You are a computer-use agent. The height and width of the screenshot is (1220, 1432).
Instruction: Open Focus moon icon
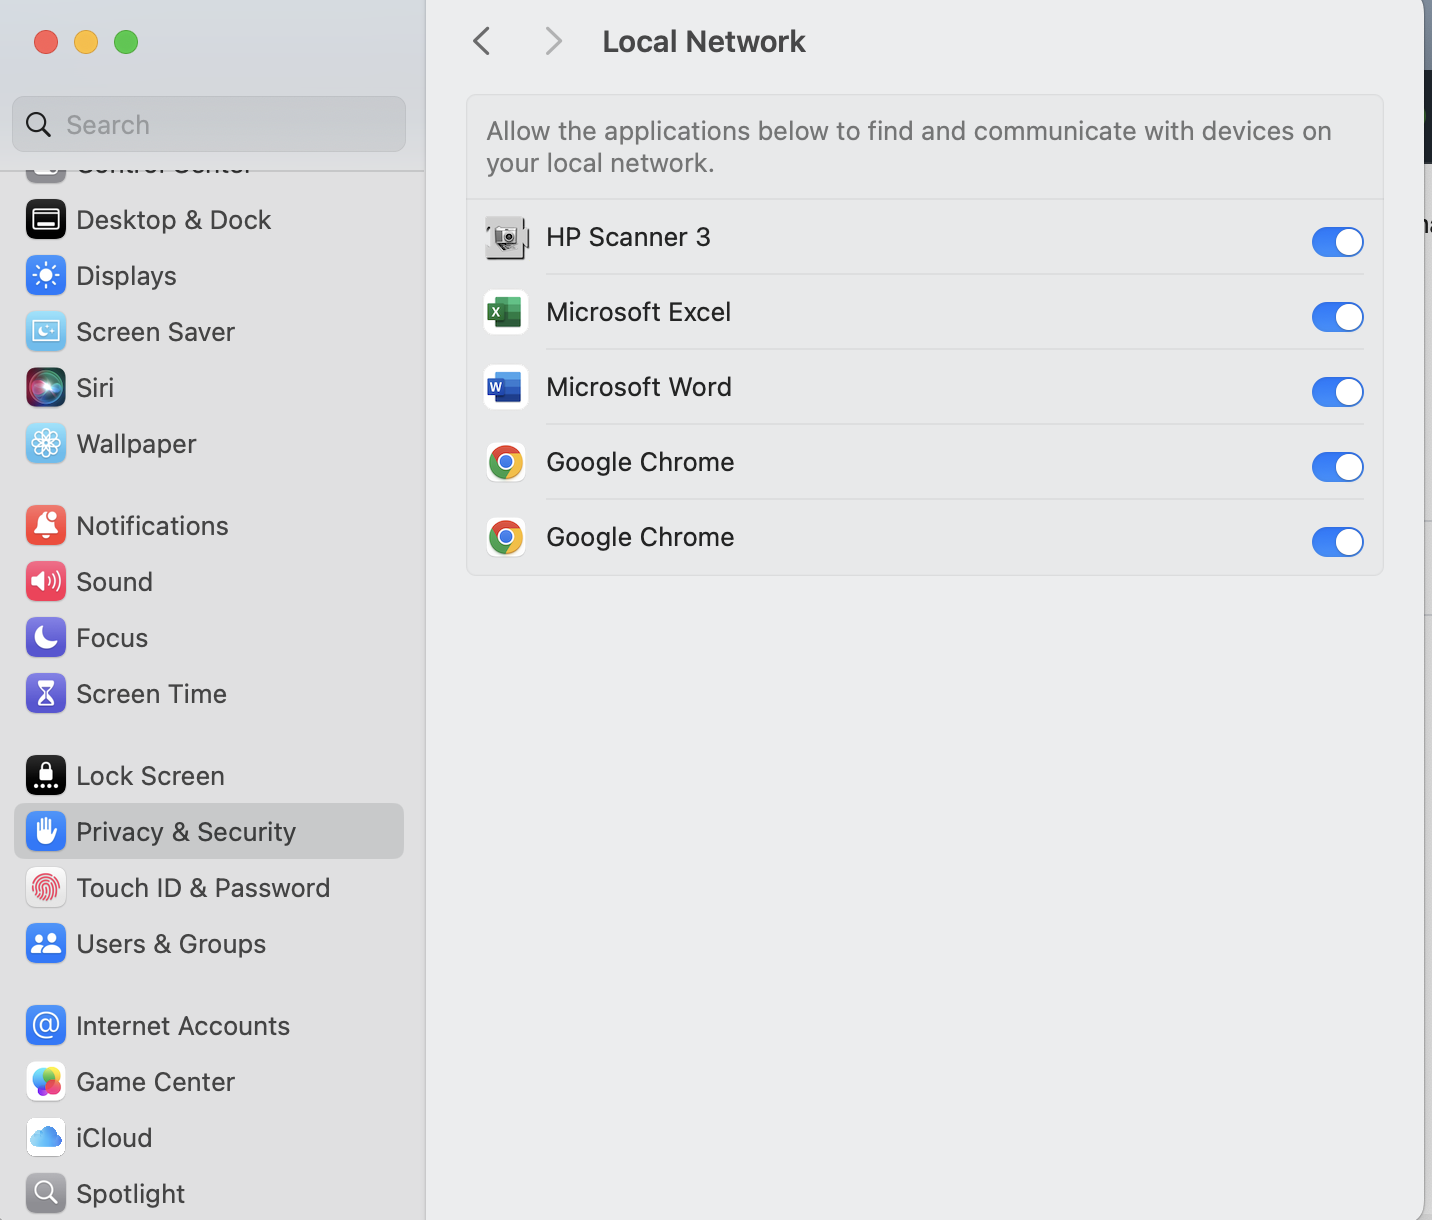pos(46,638)
